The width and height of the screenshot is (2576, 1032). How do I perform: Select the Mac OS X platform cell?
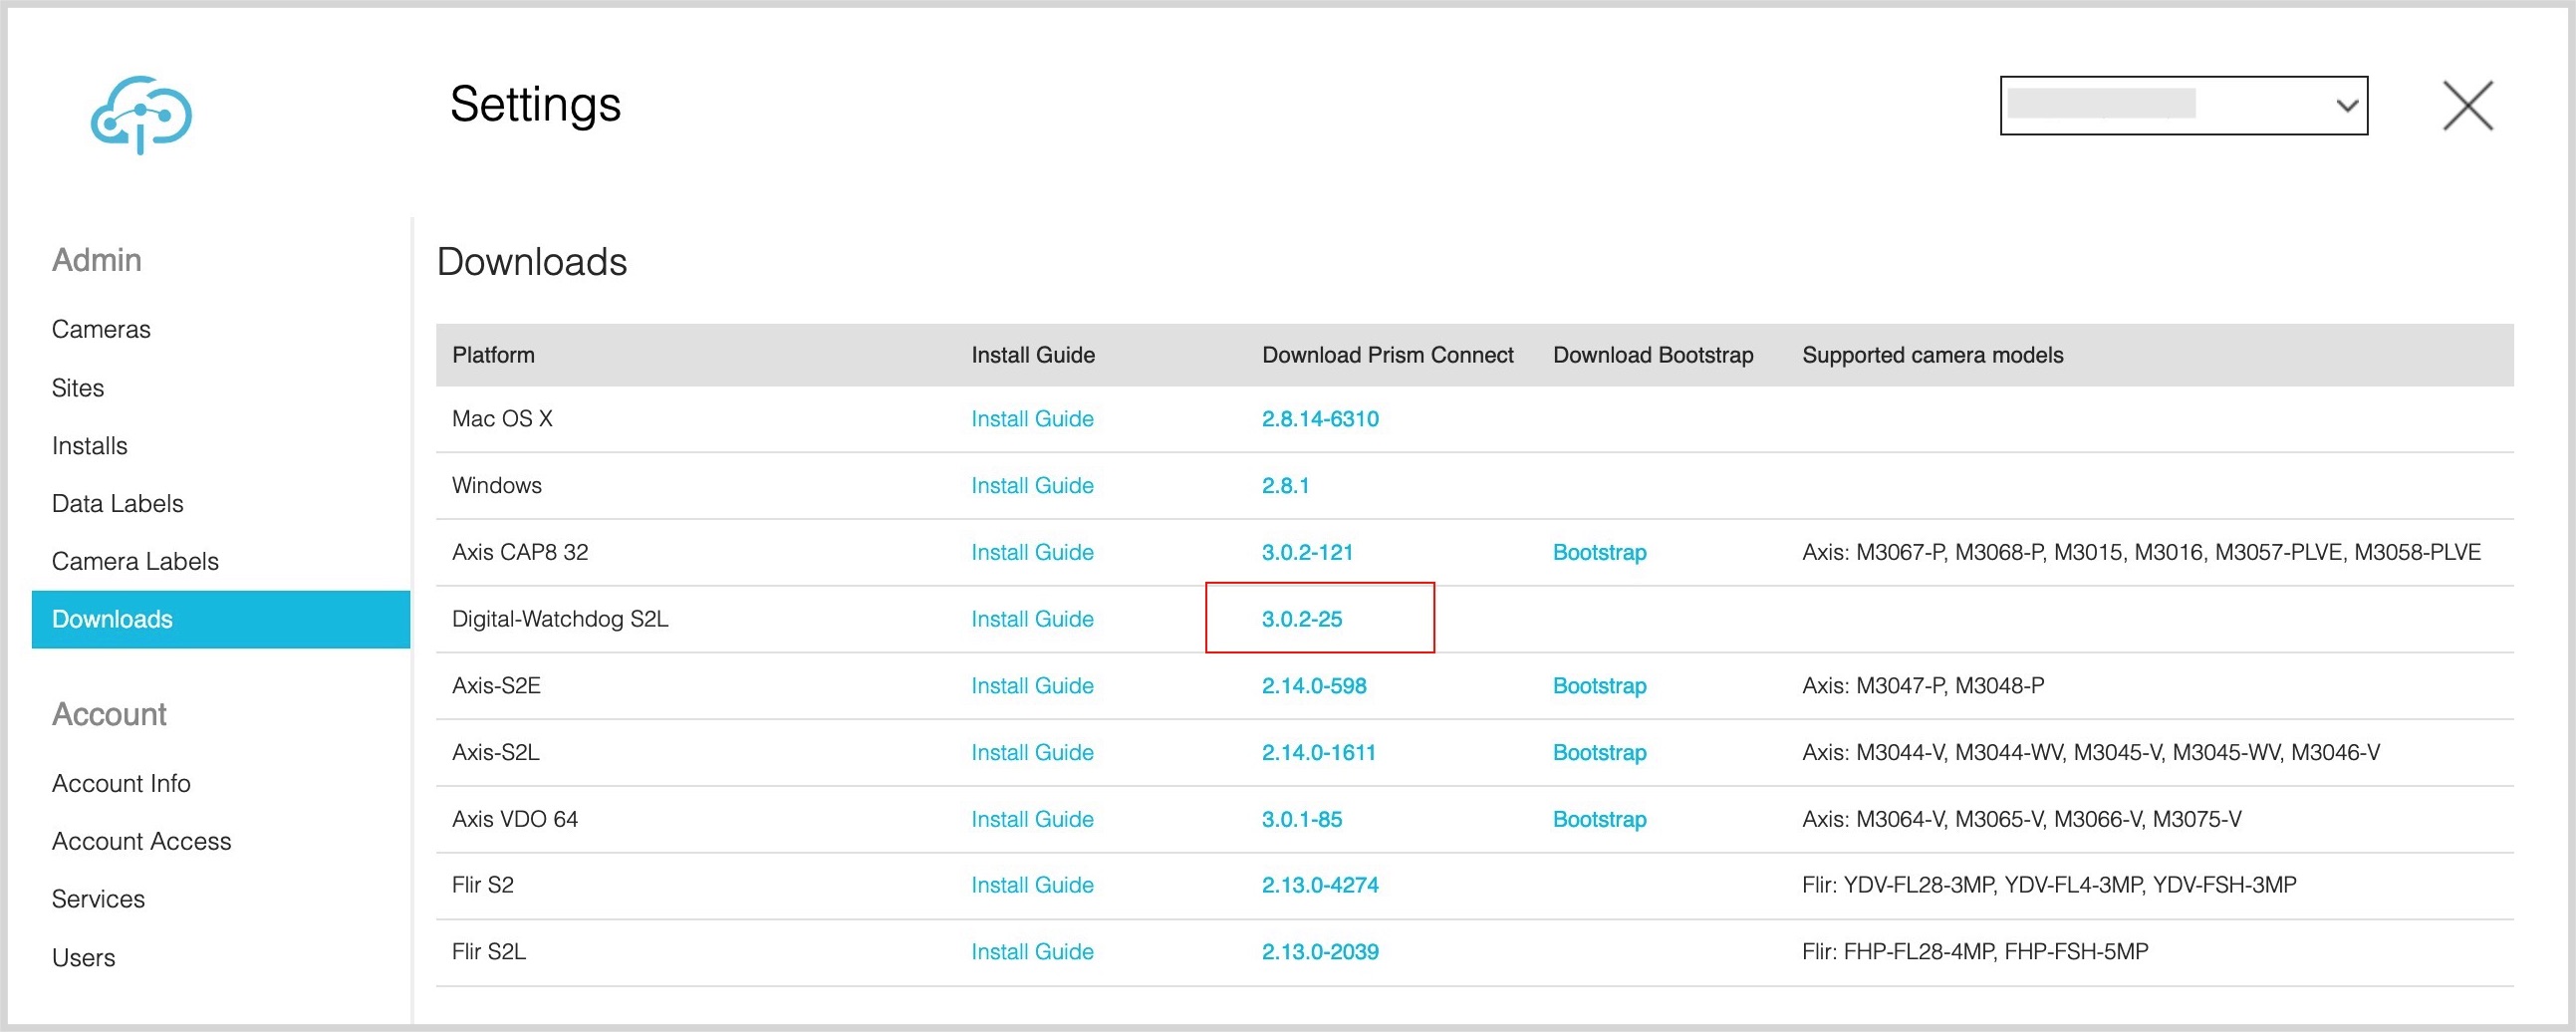coord(502,419)
